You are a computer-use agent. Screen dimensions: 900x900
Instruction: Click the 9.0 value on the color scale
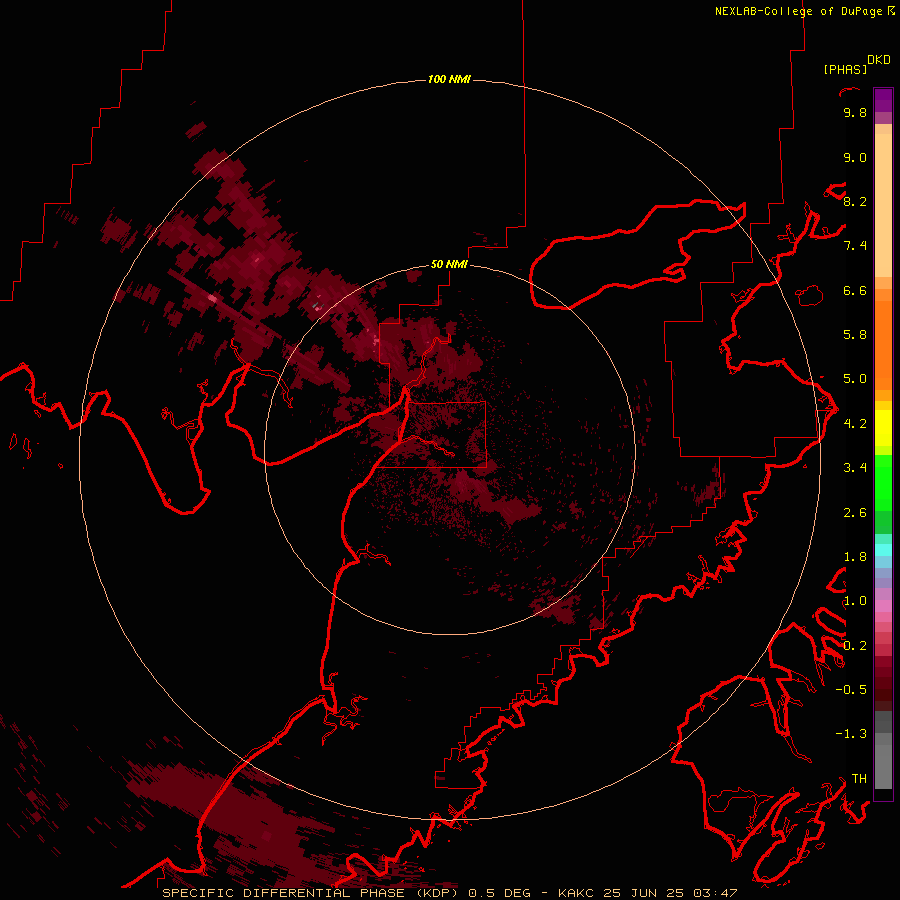tap(855, 157)
